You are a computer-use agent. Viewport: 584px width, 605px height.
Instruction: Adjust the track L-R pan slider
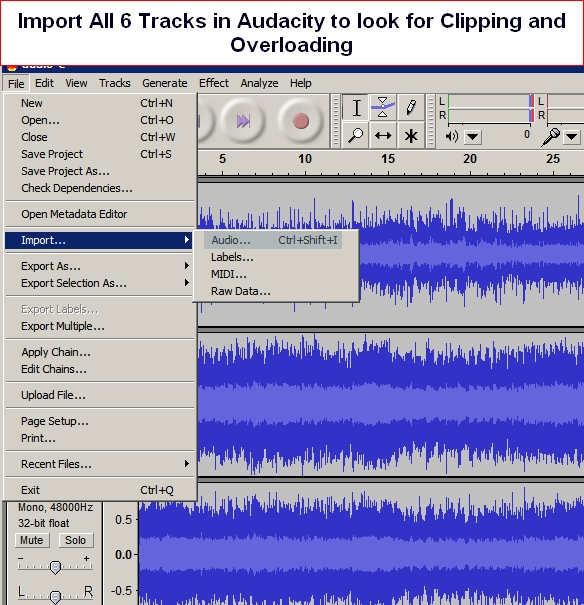55,596
